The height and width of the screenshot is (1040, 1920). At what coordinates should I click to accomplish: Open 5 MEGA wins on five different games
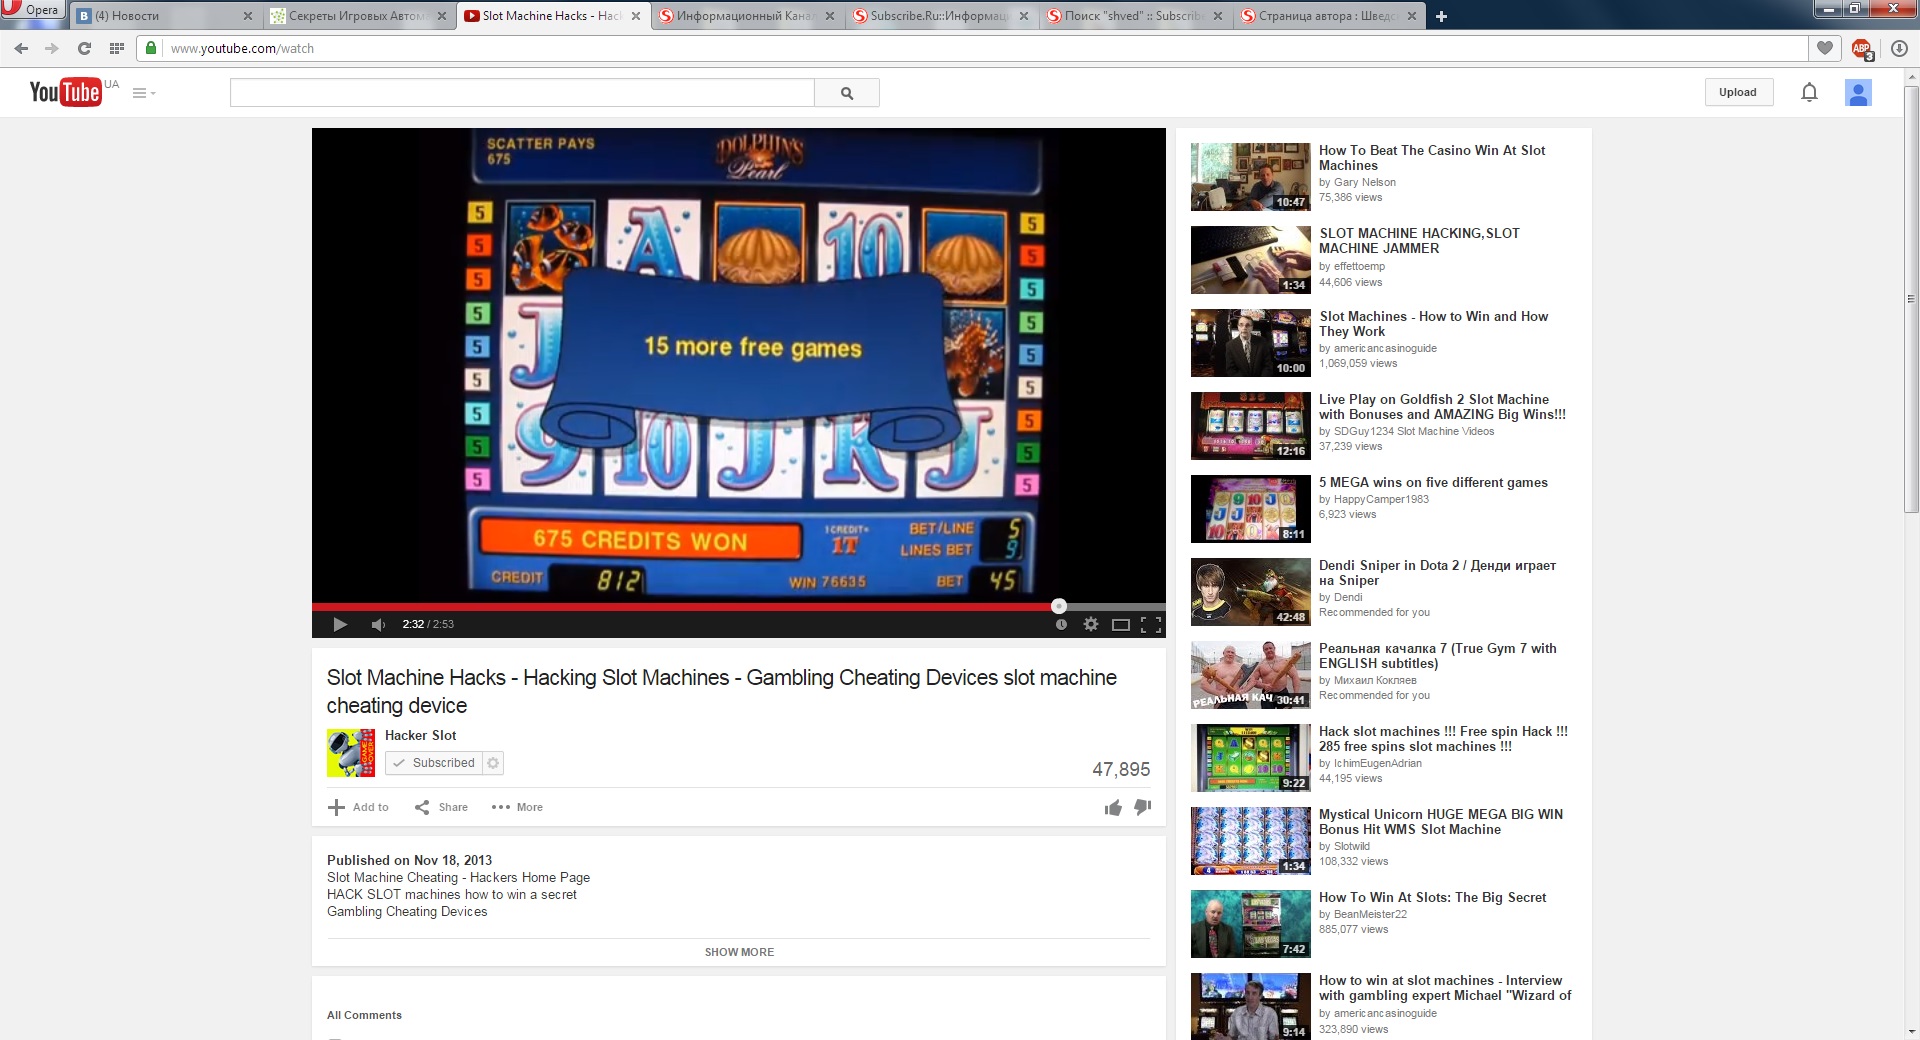point(1433,482)
